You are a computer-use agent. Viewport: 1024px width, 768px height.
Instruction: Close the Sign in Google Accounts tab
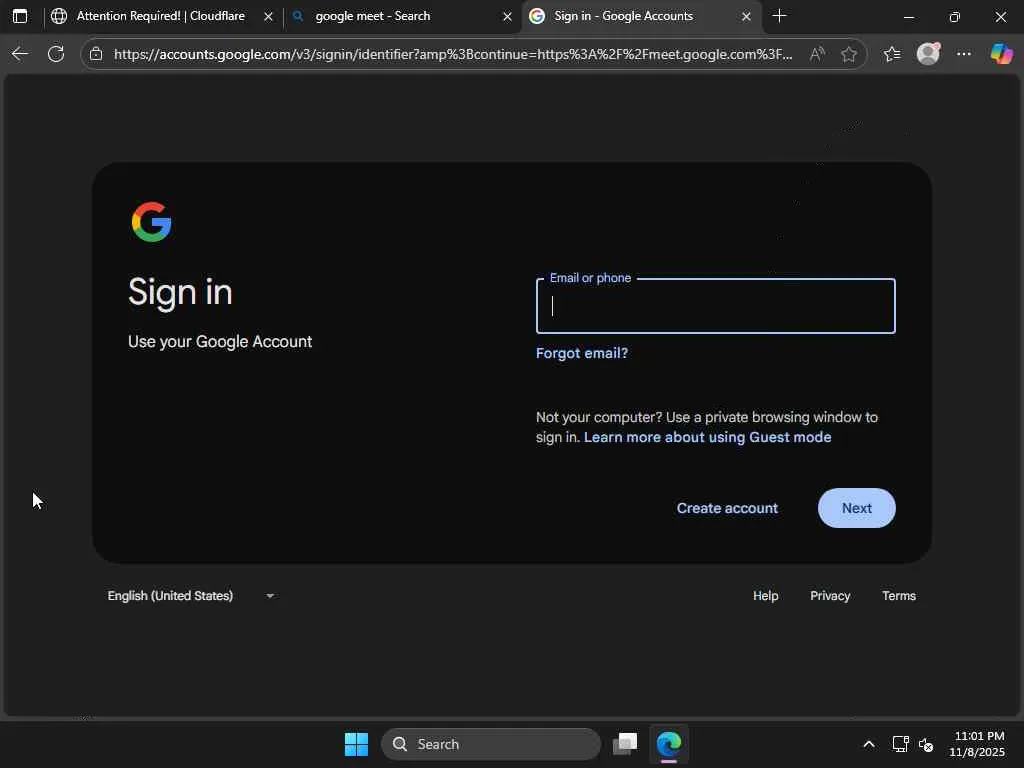pos(746,17)
